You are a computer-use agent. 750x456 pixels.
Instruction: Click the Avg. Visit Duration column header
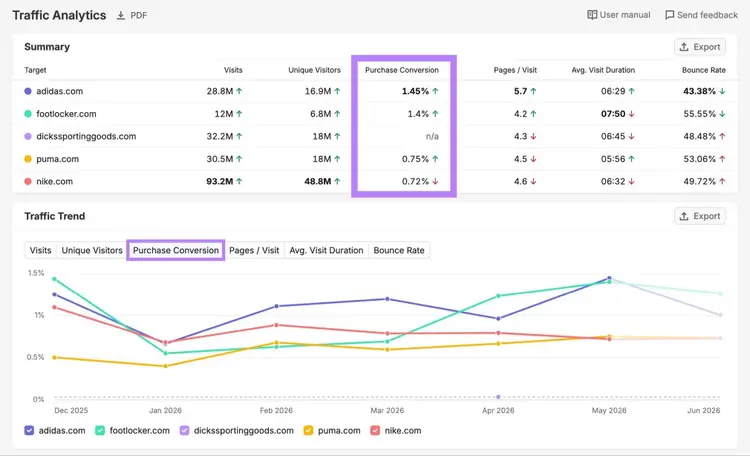click(603, 70)
